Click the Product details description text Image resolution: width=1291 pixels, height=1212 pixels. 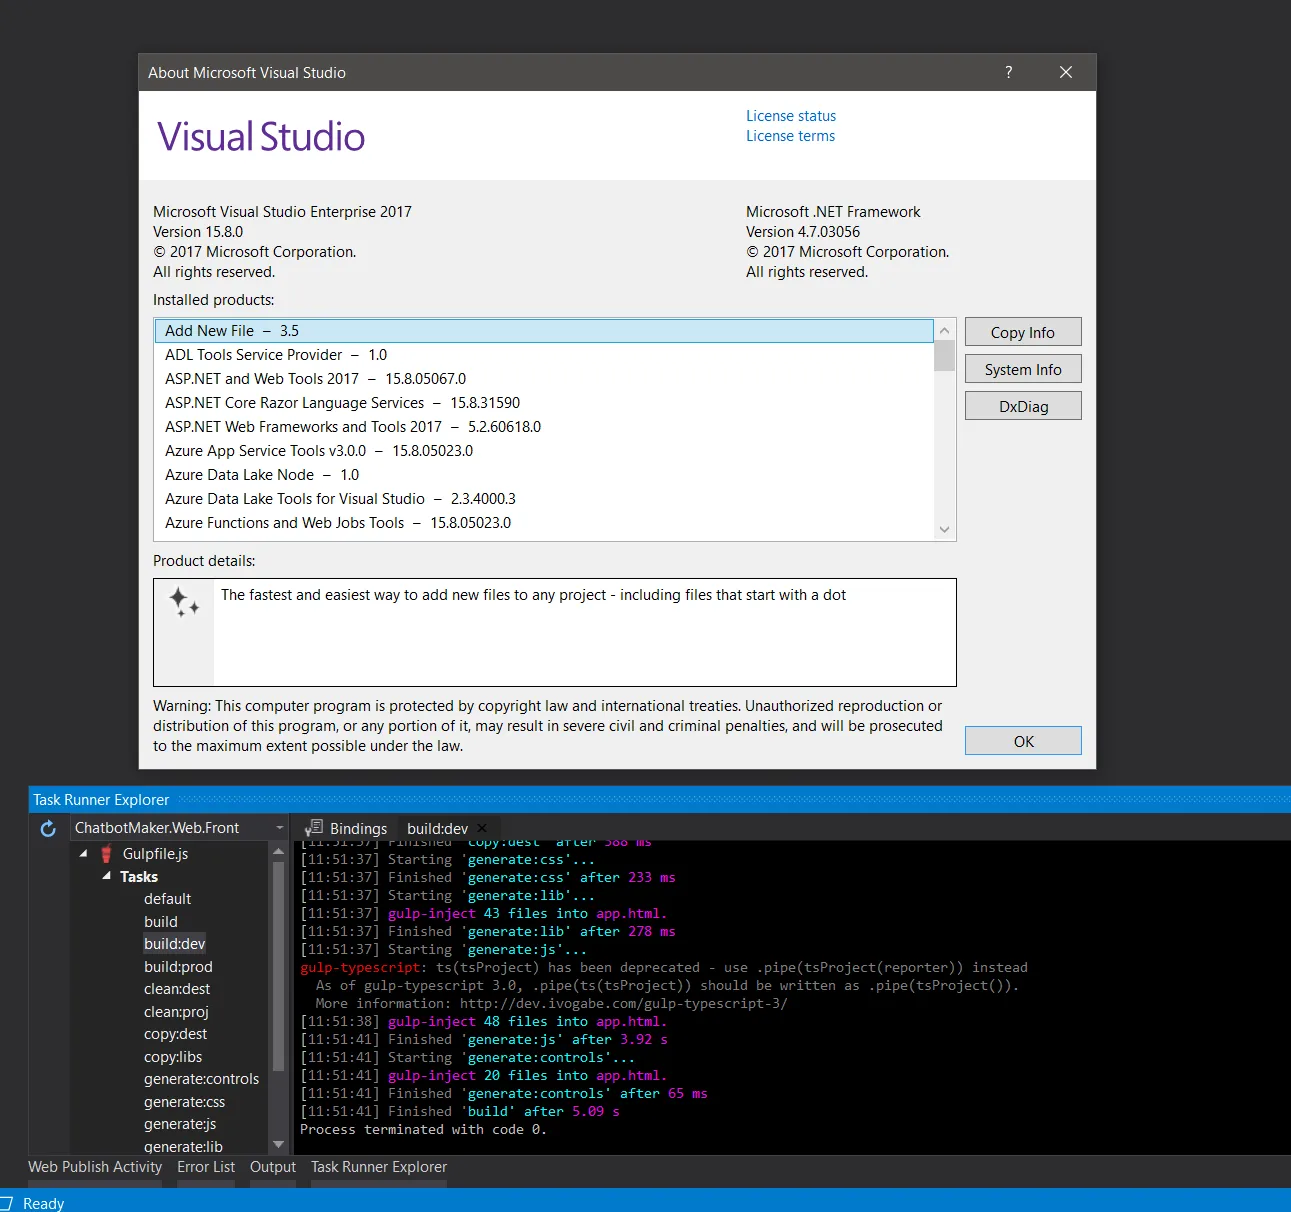pos(533,595)
